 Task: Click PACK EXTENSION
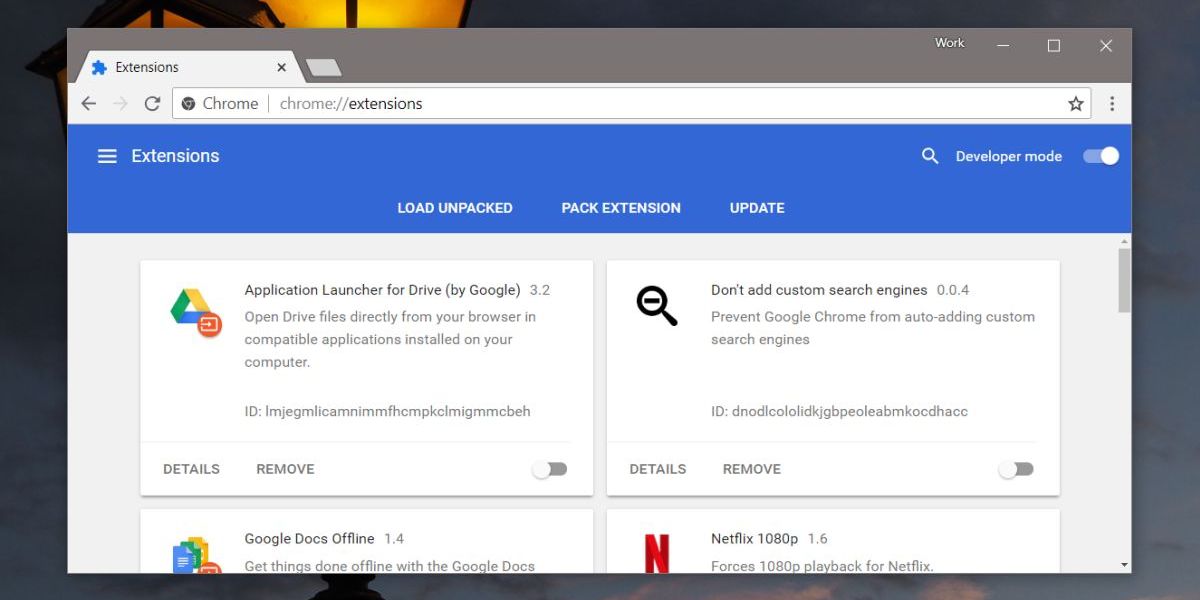point(621,208)
